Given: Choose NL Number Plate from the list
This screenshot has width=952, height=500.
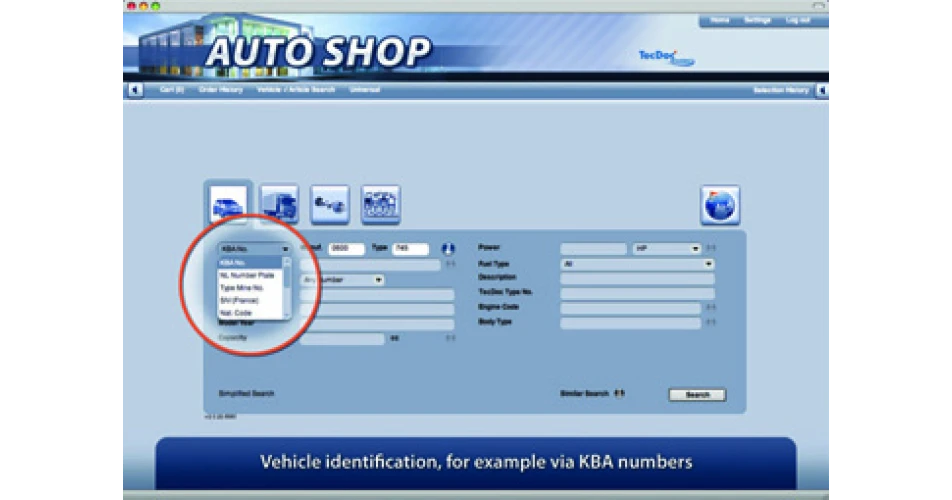Looking at the screenshot, I should (x=250, y=275).
